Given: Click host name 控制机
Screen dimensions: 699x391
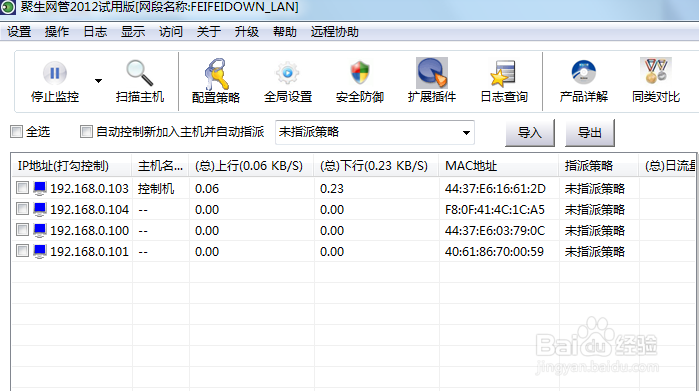Looking at the screenshot, I should tap(156, 189).
